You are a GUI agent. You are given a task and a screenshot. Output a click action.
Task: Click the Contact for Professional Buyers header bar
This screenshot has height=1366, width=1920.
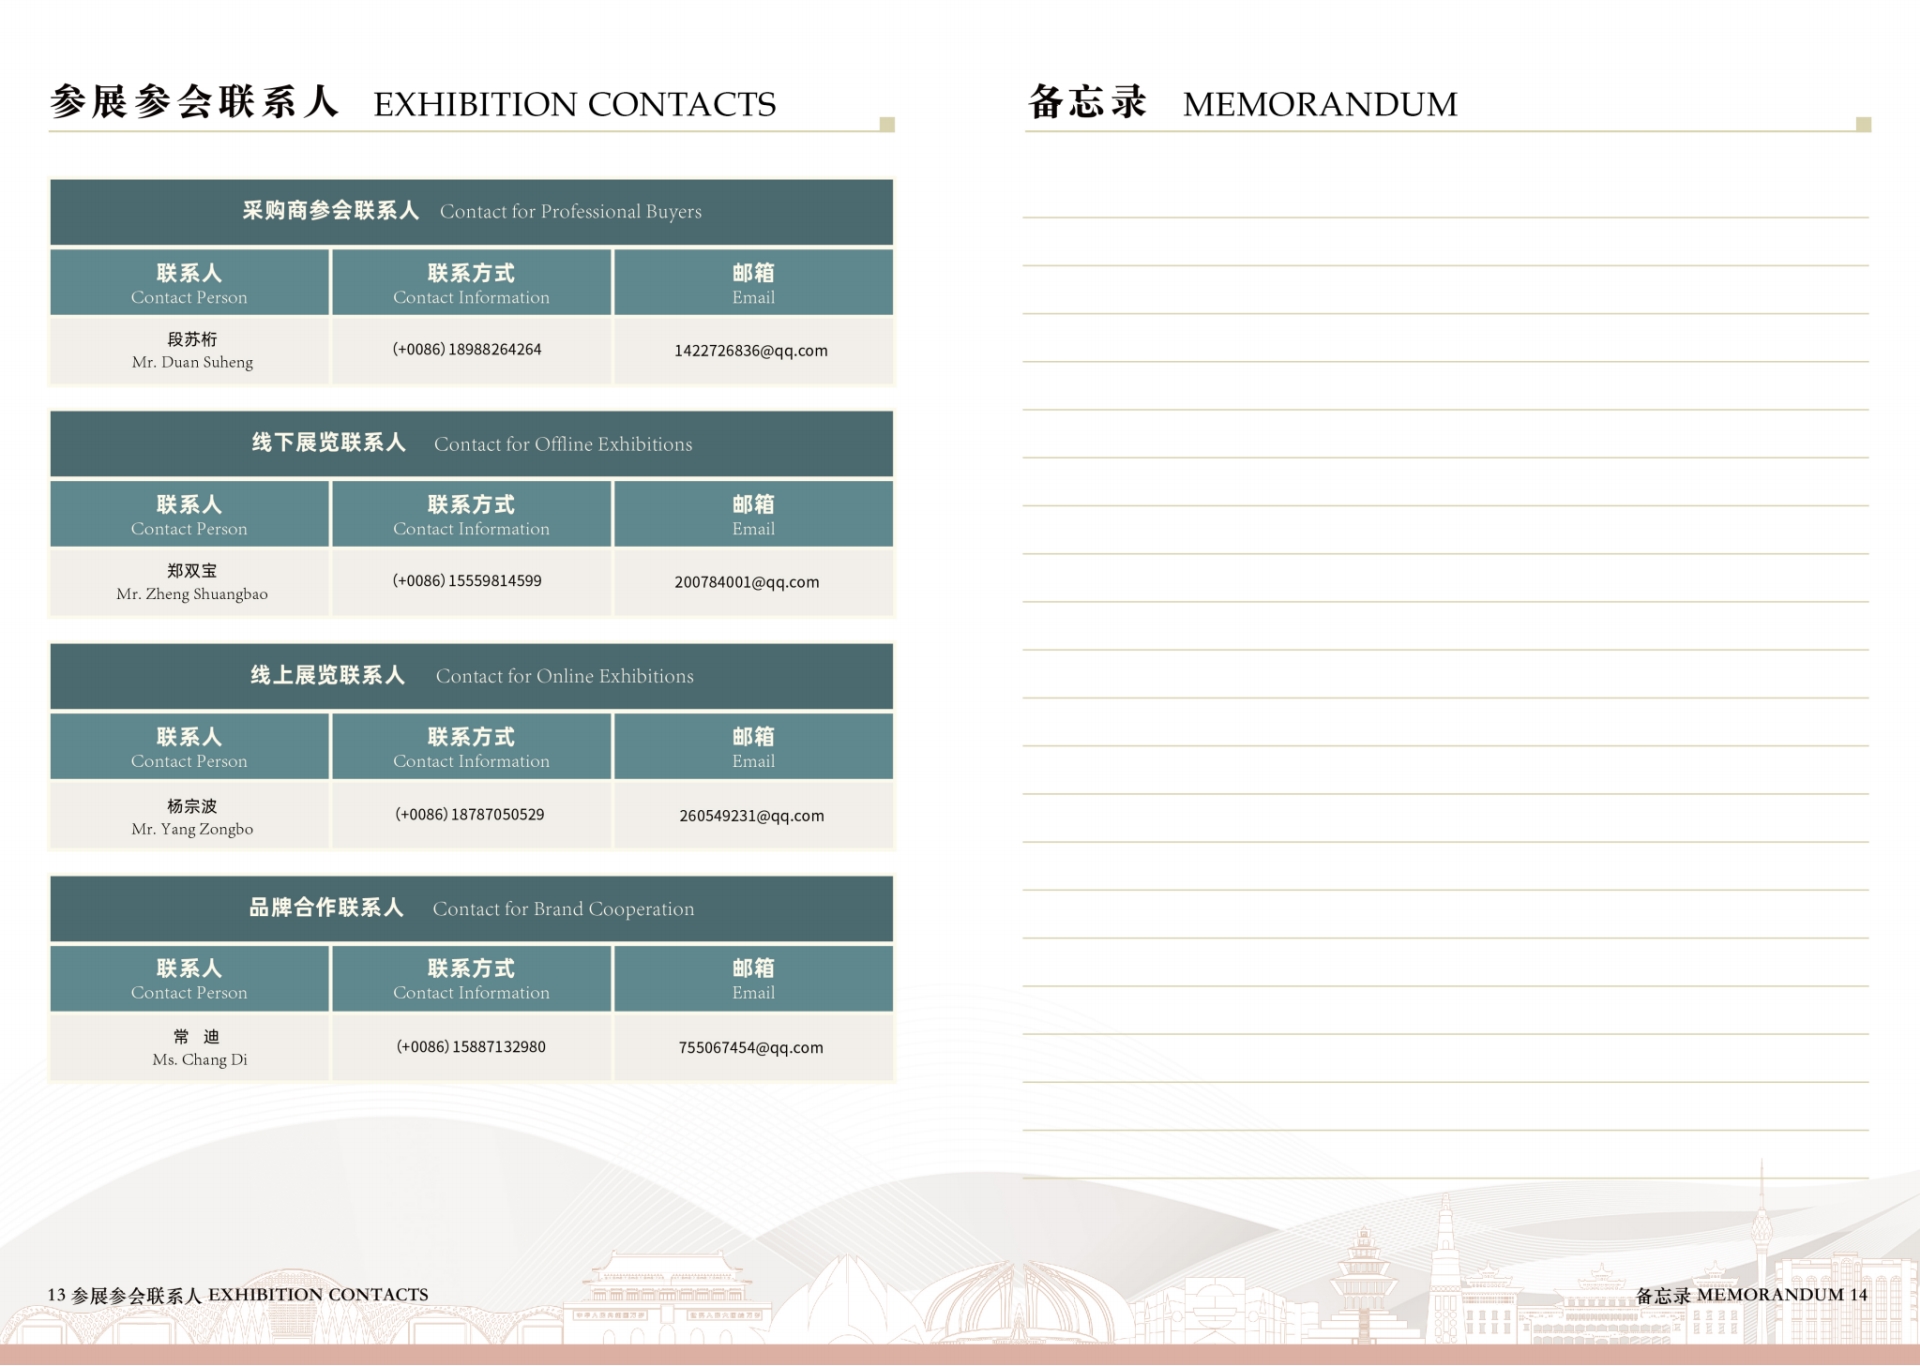click(x=470, y=212)
